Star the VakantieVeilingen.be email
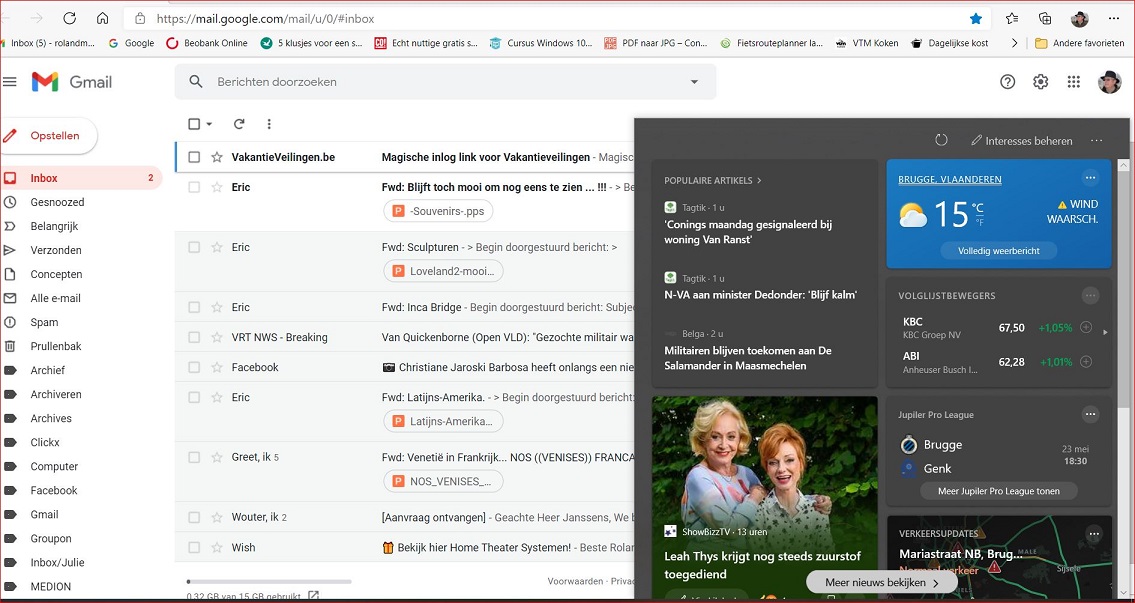 (217, 157)
